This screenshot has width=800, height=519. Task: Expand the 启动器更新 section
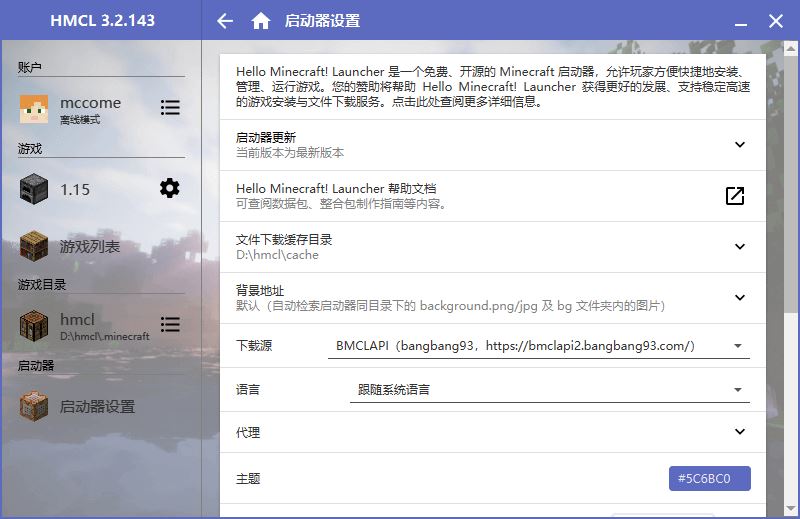(740, 145)
